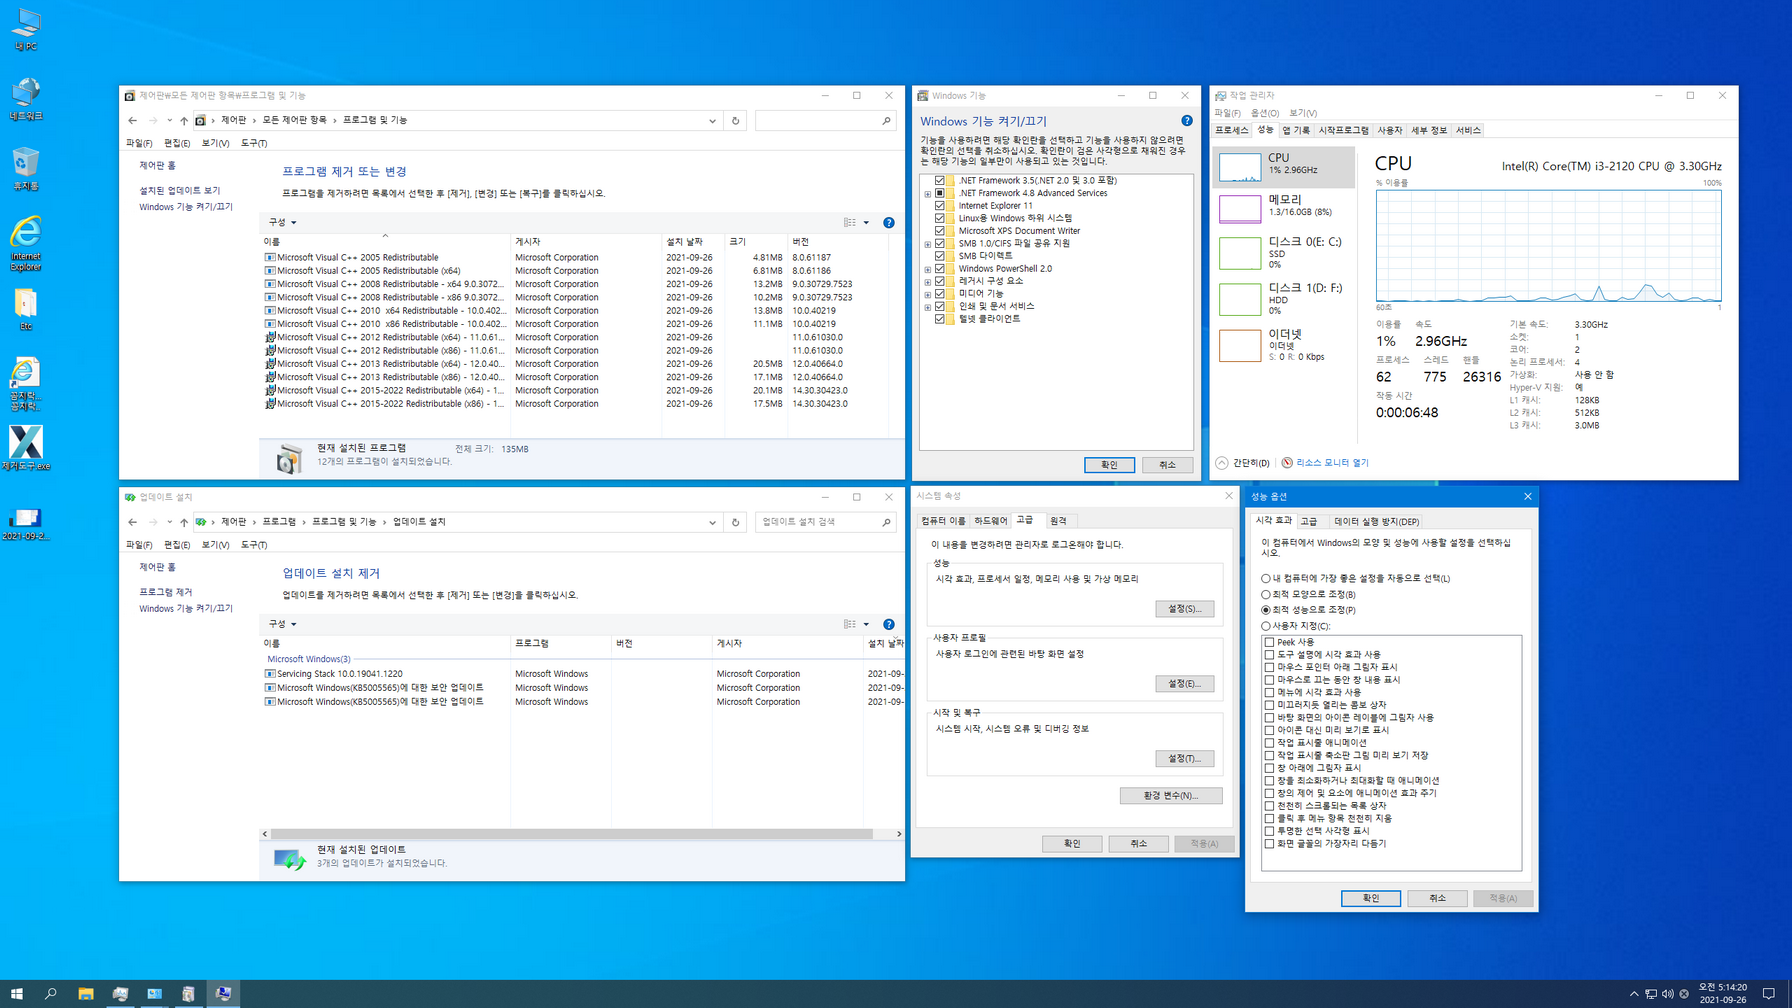The width and height of the screenshot is (1792, 1008).
Task: Toggle Microsoft XPS Document Writer checkbox
Action: pyautogui.click(x=940, y=231)
